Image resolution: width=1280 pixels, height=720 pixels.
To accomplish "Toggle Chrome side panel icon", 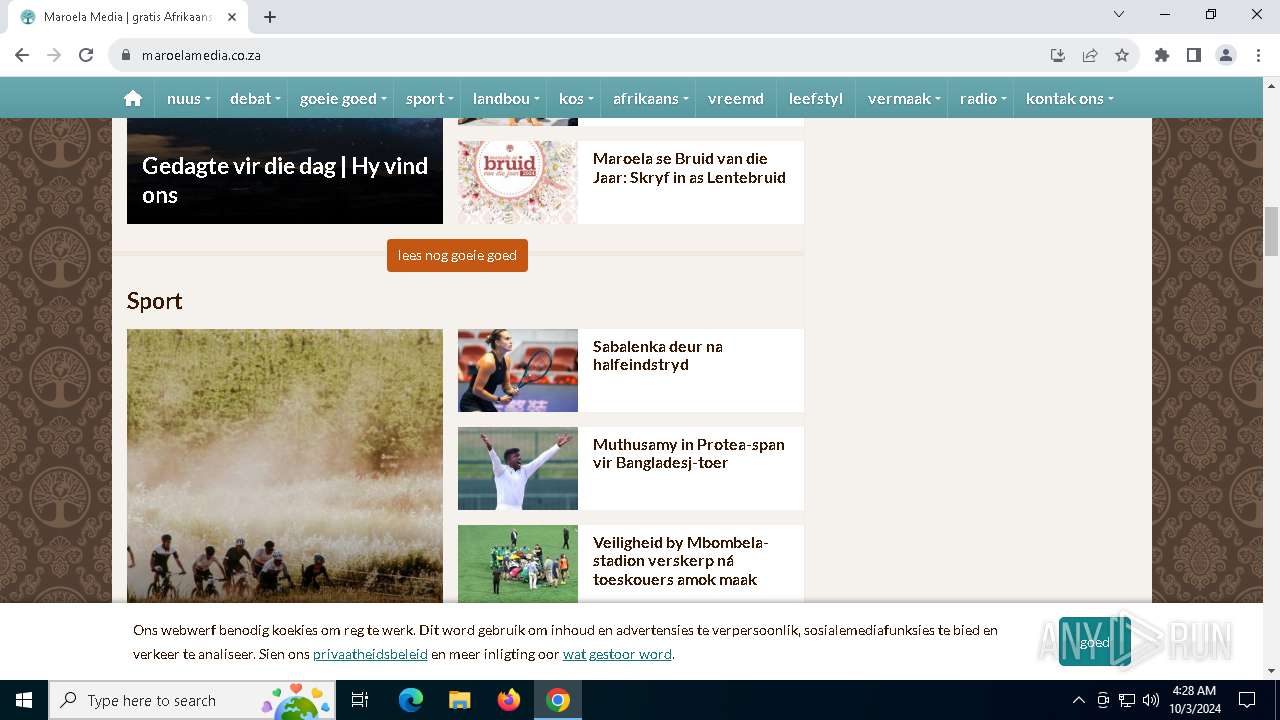I will tap(1194, 55).
